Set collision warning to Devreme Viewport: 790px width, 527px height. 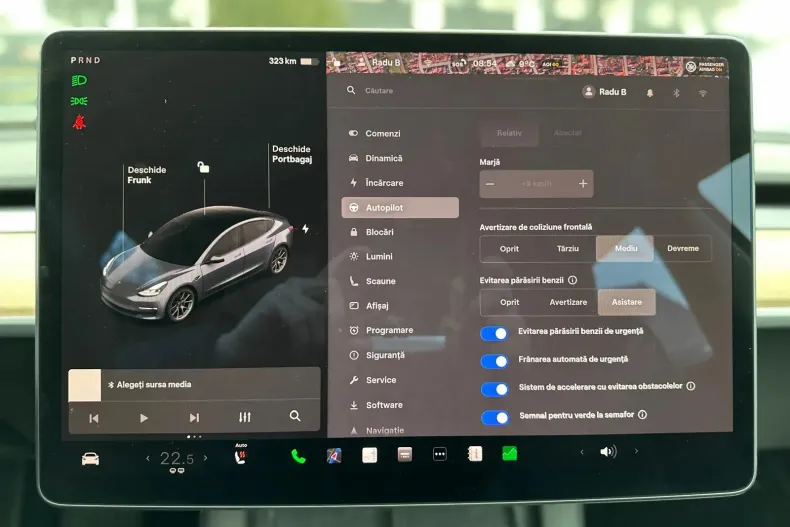coord(683,248)
